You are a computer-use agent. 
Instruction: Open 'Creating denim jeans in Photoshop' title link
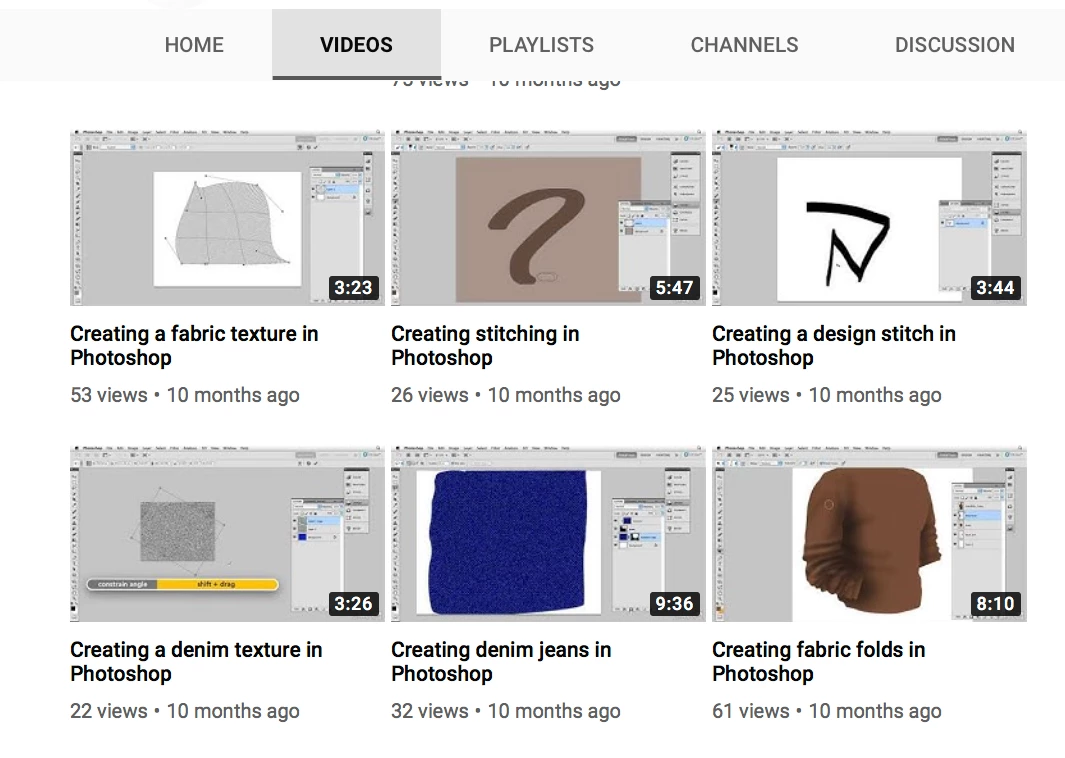pos(501,662)
